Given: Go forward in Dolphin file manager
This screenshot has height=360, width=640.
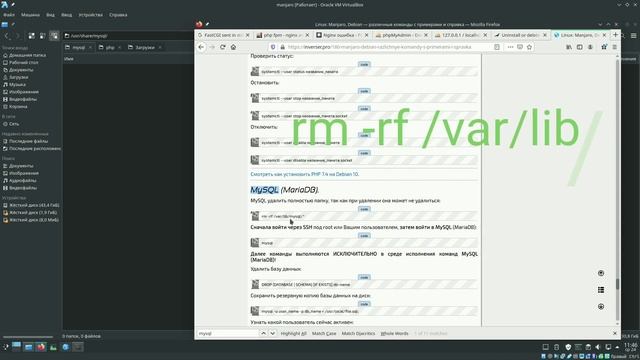Looking at the screenshot, I should click(x=17, y=36).
